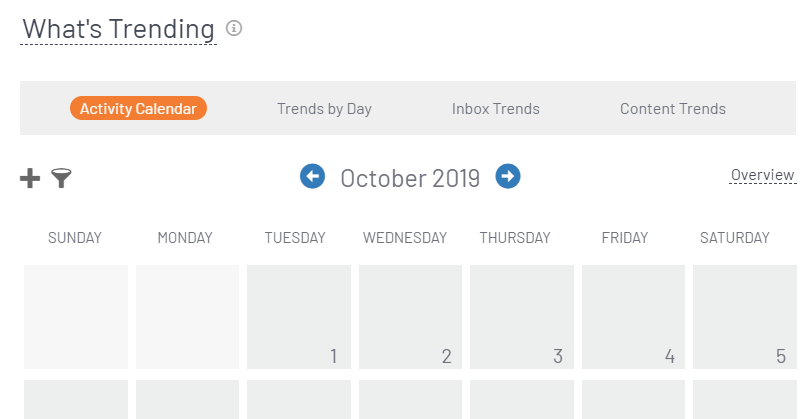The height and width of the screenshot is (419, 803).
Task: Click the blank Monday cell in first week
Action: (187, 316)
